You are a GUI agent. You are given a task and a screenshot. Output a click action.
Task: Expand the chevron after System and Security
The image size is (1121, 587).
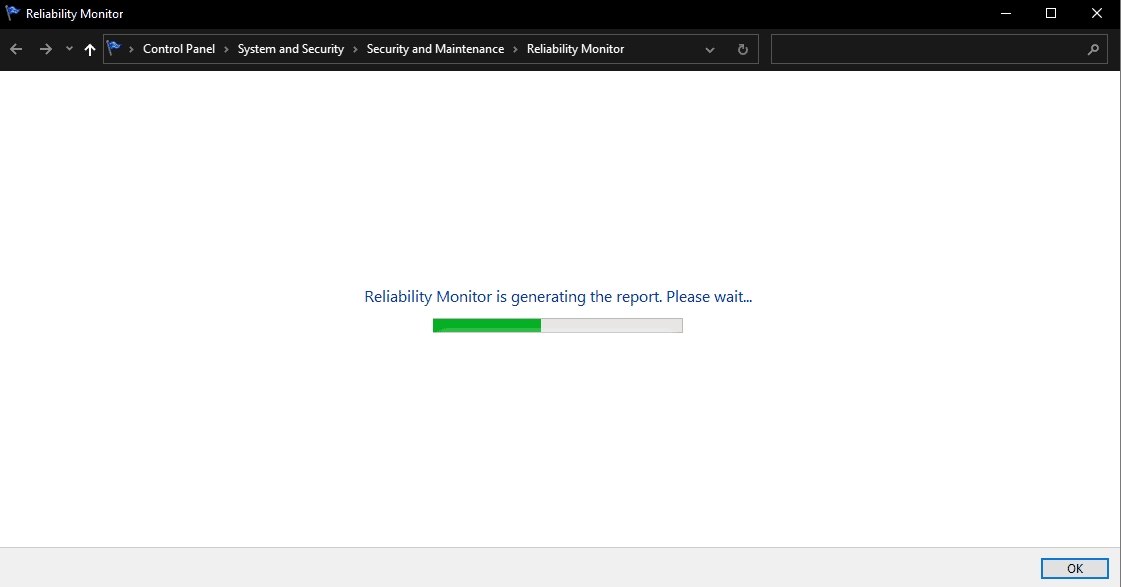tap(356, 48)
